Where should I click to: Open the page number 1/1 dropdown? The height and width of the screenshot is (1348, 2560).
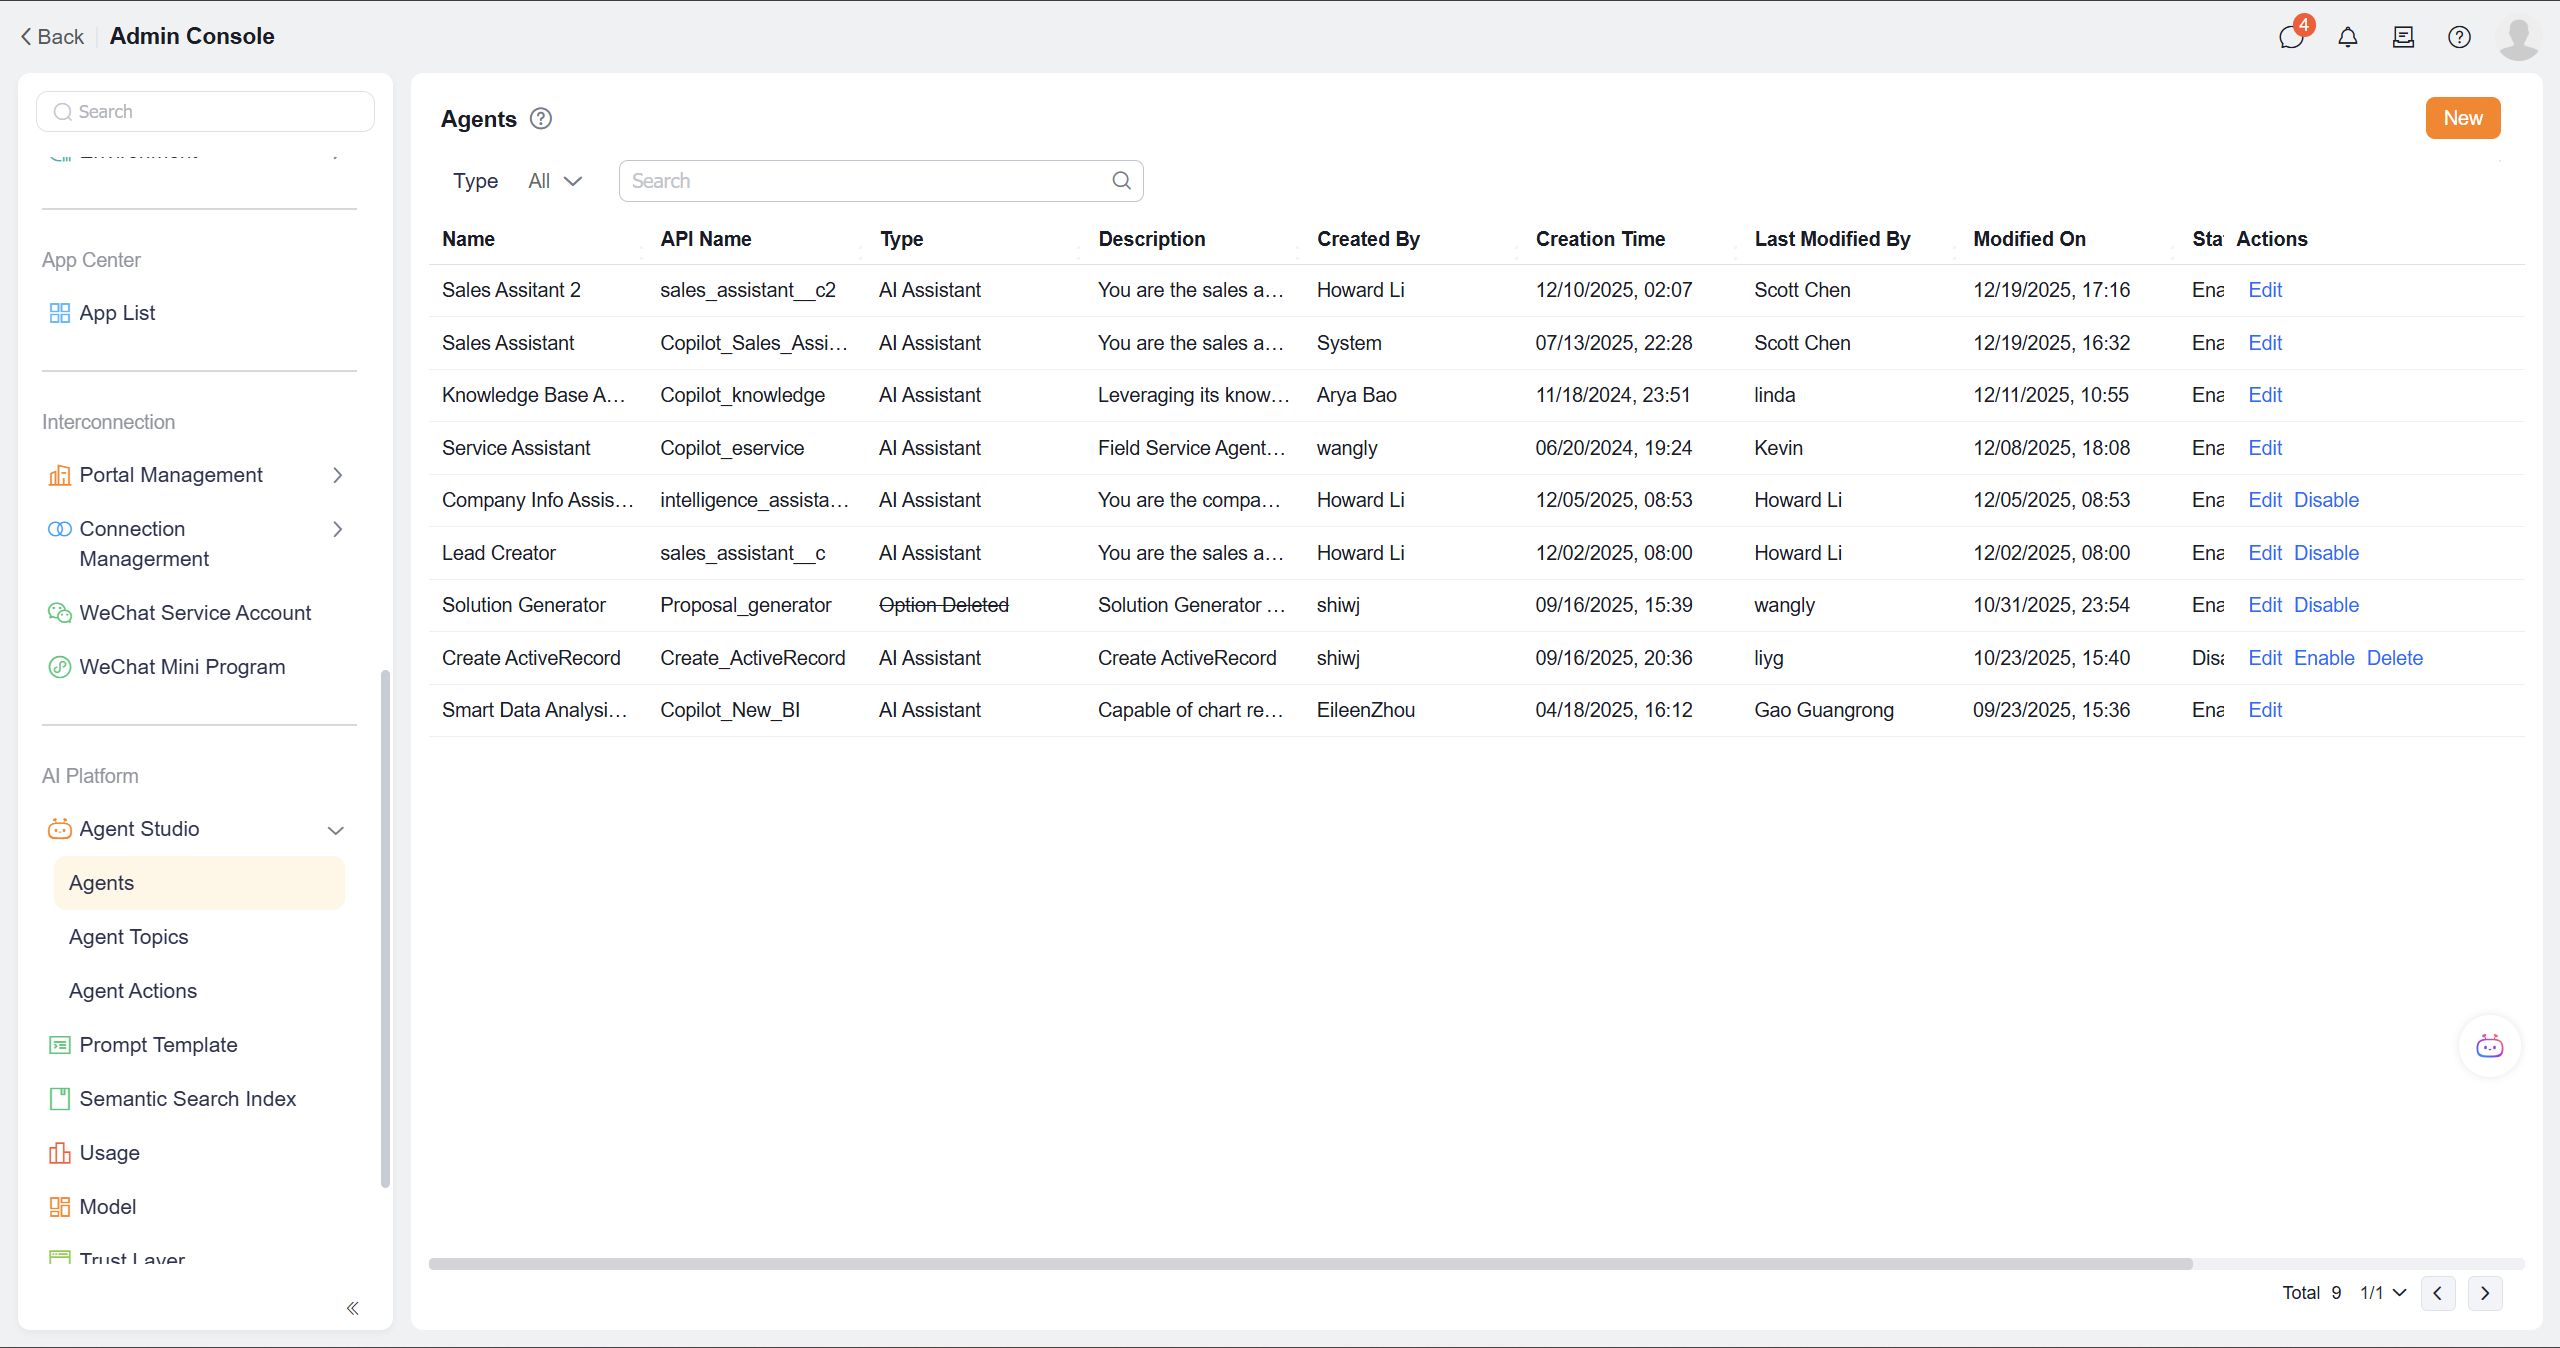coord(2383,1292)
